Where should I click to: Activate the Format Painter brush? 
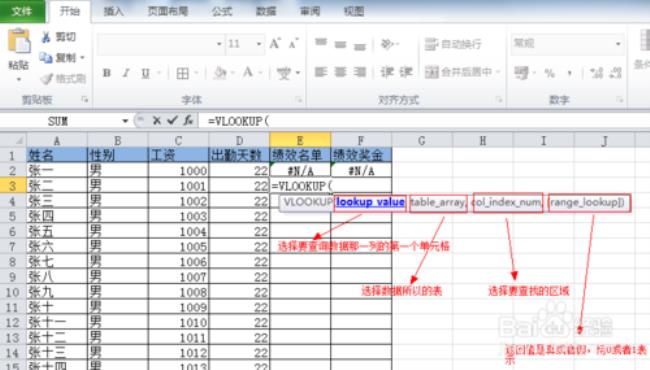(46, 79)
